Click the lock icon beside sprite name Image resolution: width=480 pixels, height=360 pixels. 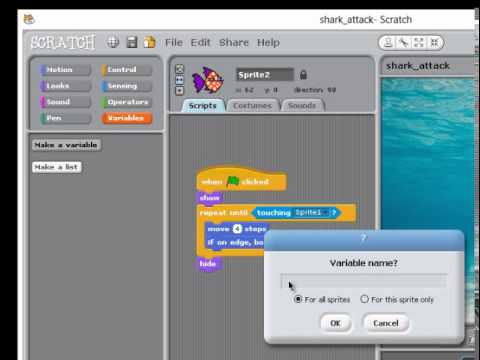(x=303, y=75)
